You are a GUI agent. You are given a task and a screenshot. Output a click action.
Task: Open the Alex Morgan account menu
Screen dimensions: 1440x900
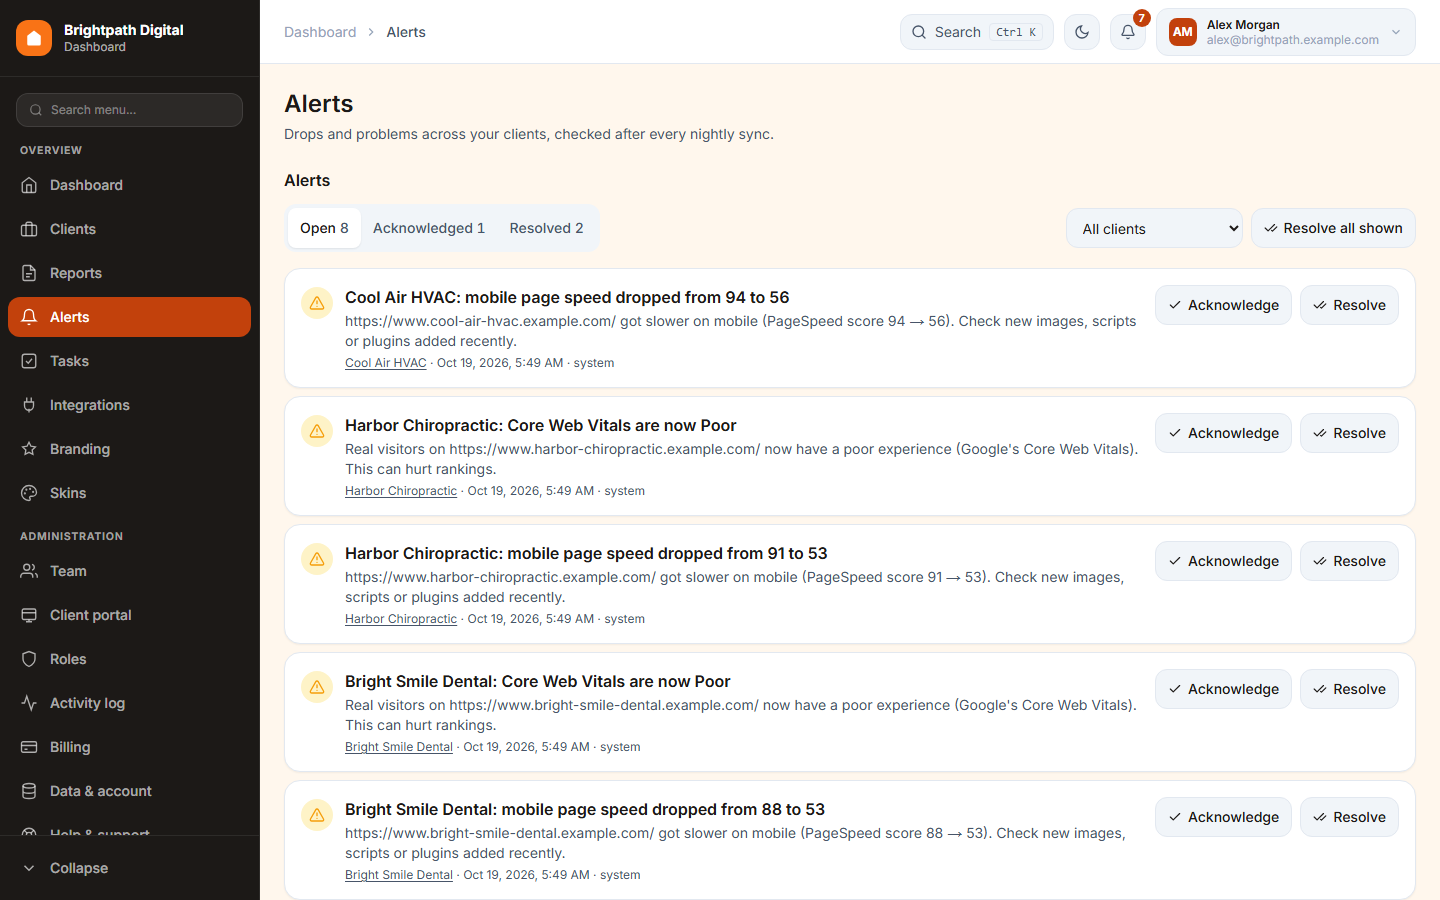point(1286,32)
